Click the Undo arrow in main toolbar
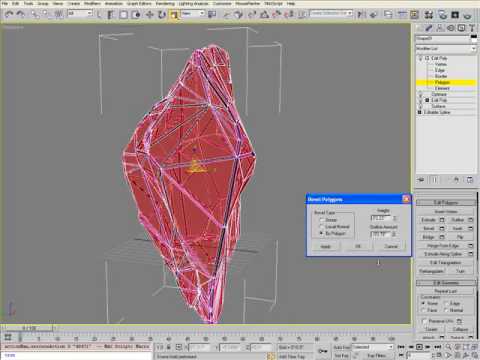Image resolution: width=480 pixels, height=360 pixels. [x=9, y=14]
